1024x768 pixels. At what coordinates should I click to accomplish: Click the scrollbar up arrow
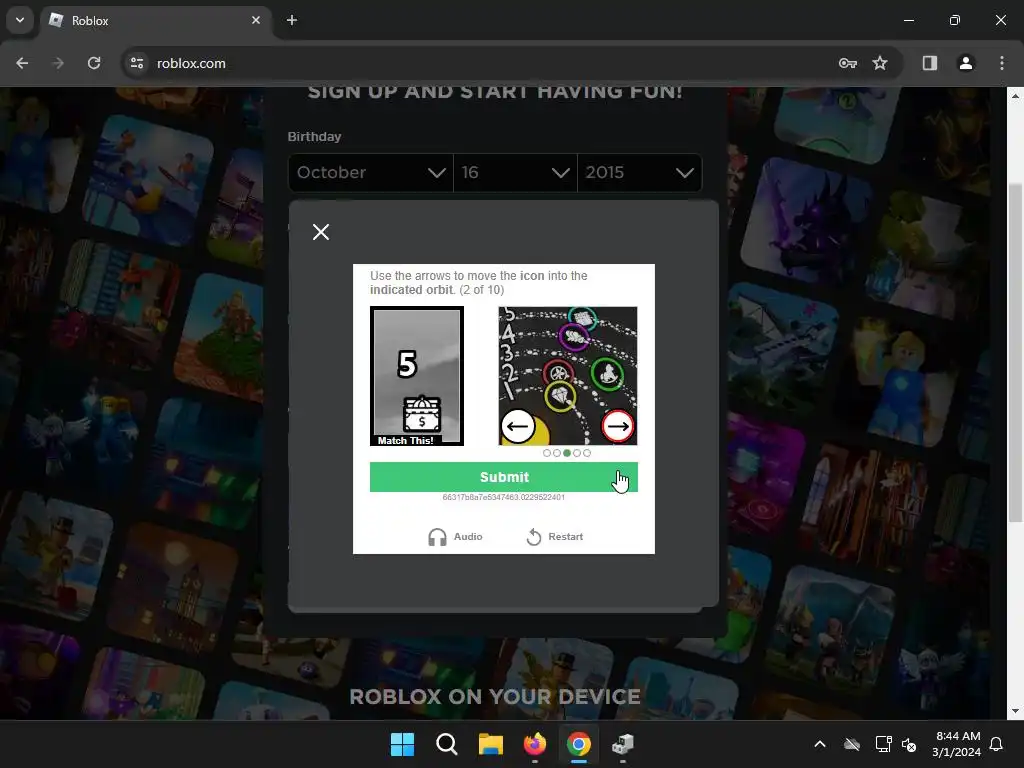[1015, 95]
